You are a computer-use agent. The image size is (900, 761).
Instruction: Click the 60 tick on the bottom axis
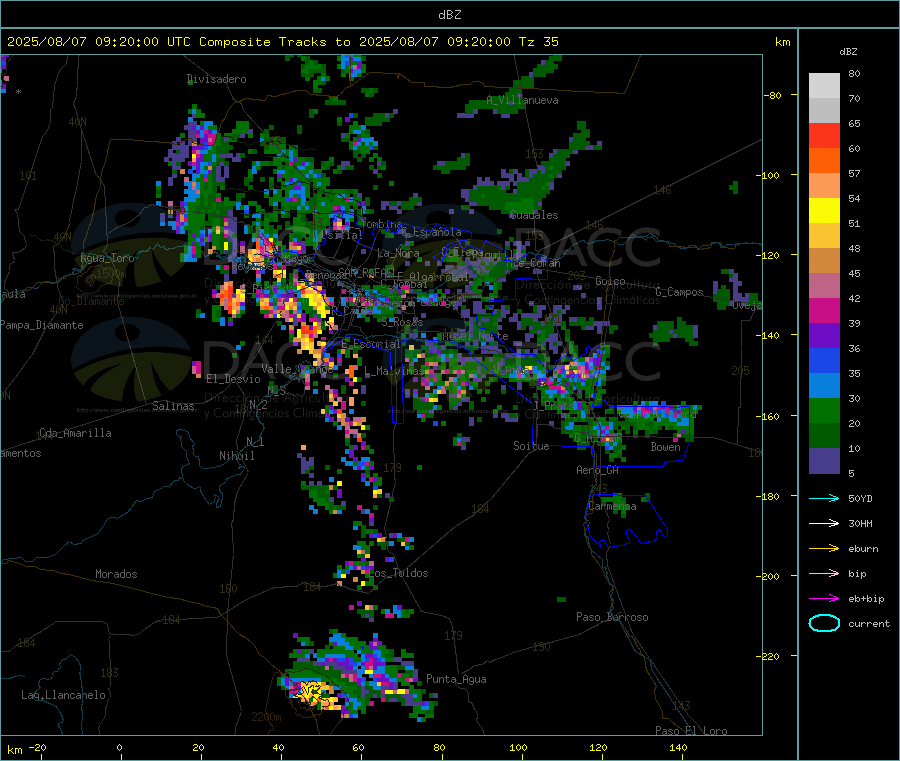pos(359,747)
